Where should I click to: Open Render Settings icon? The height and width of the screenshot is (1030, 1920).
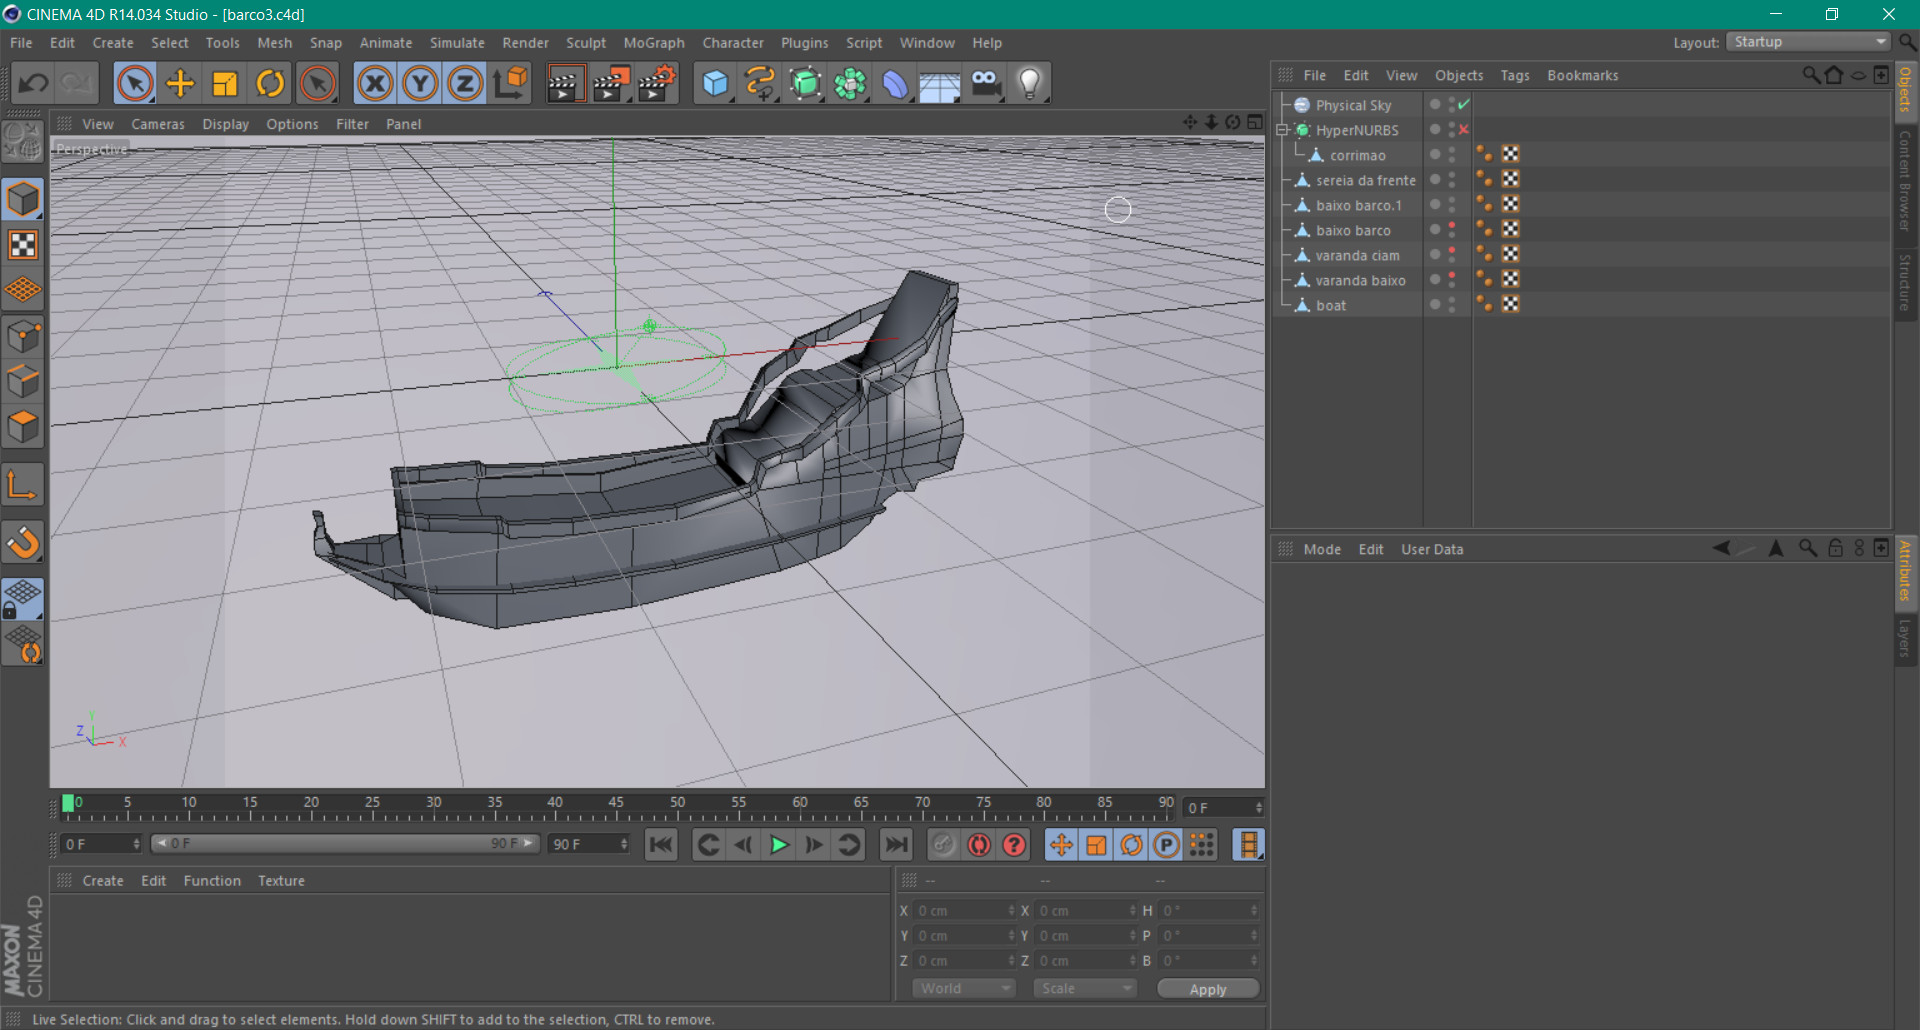pos(657,83)
